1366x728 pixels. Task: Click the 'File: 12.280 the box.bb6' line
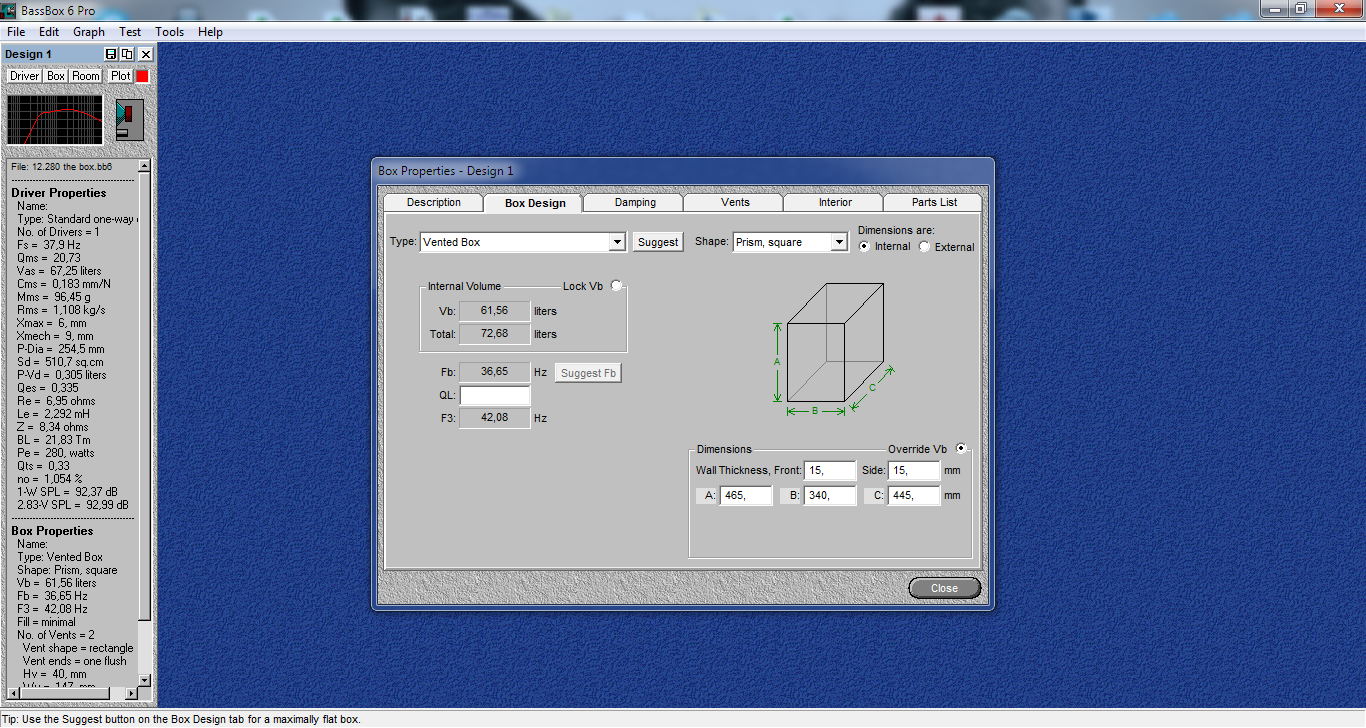click(x=62, y=167)
